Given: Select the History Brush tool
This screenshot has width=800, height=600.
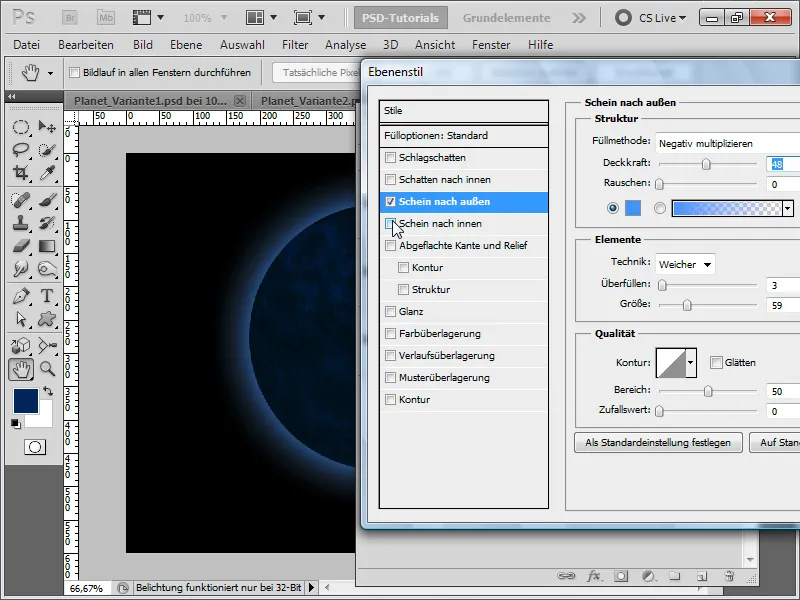Looking at the screenshot, I should click(47, 223).
